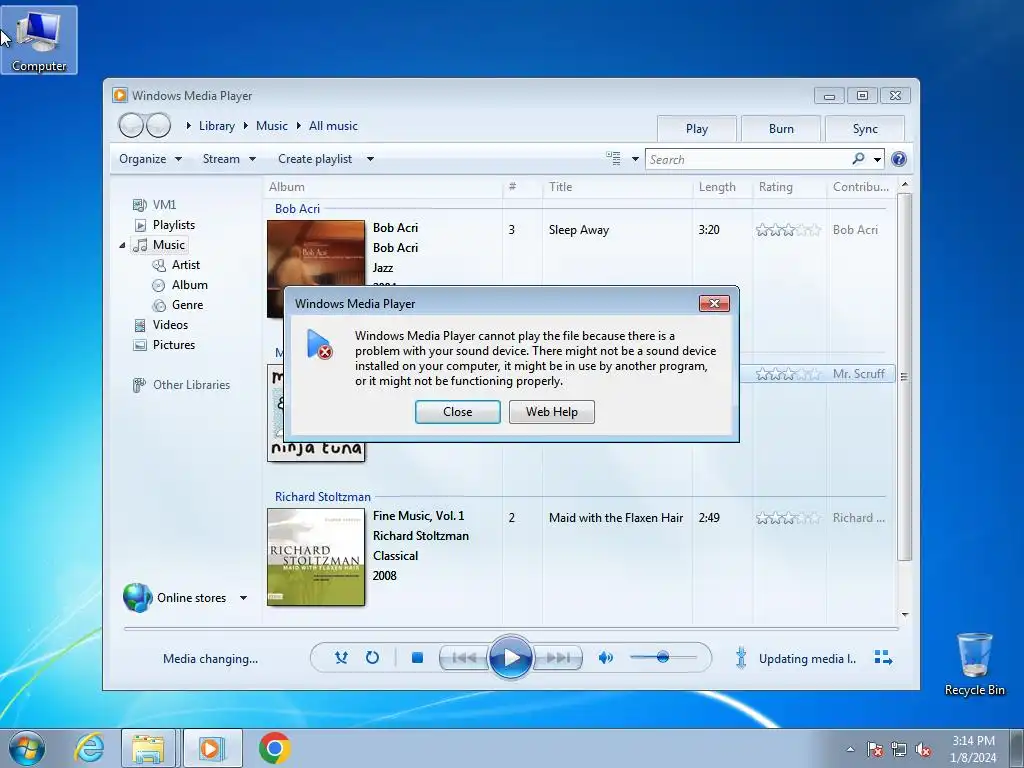Image resolution: width=1024 pixels, height=768 pixels.
Task: Close the sound device error dialog
Action: [x=457, y=412]
